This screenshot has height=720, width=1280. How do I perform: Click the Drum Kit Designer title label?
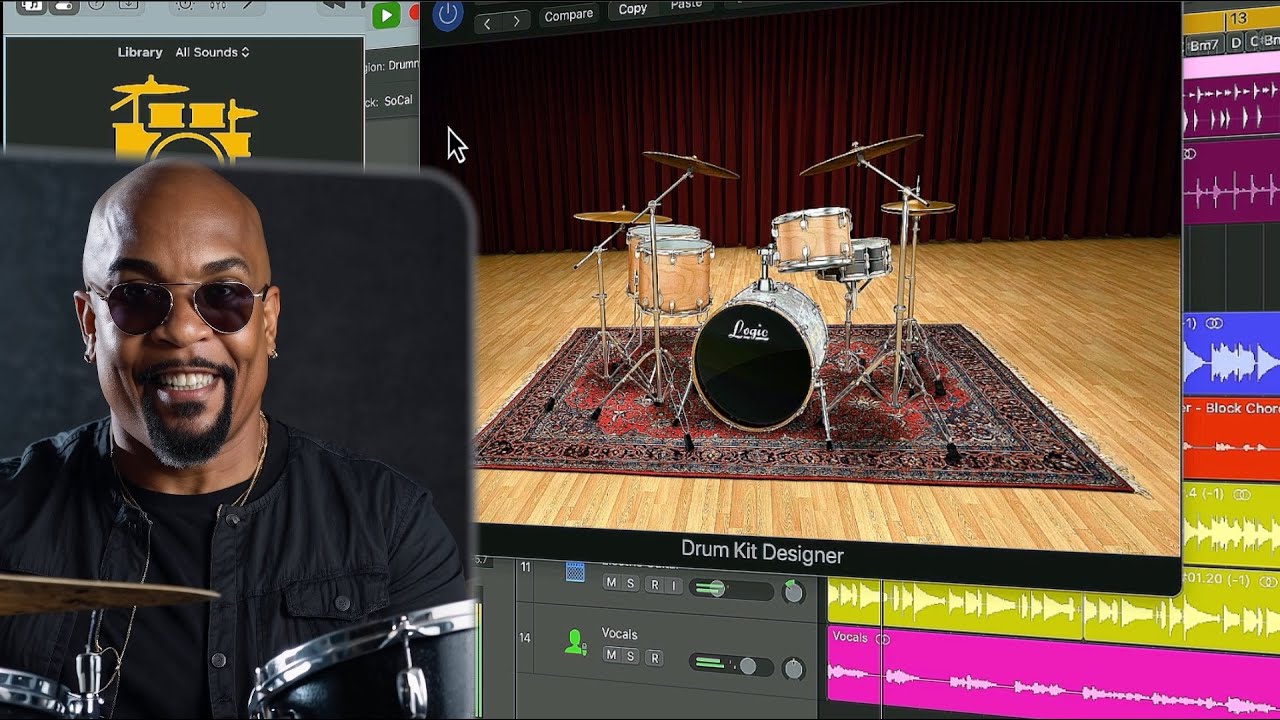tap(762, 553)
